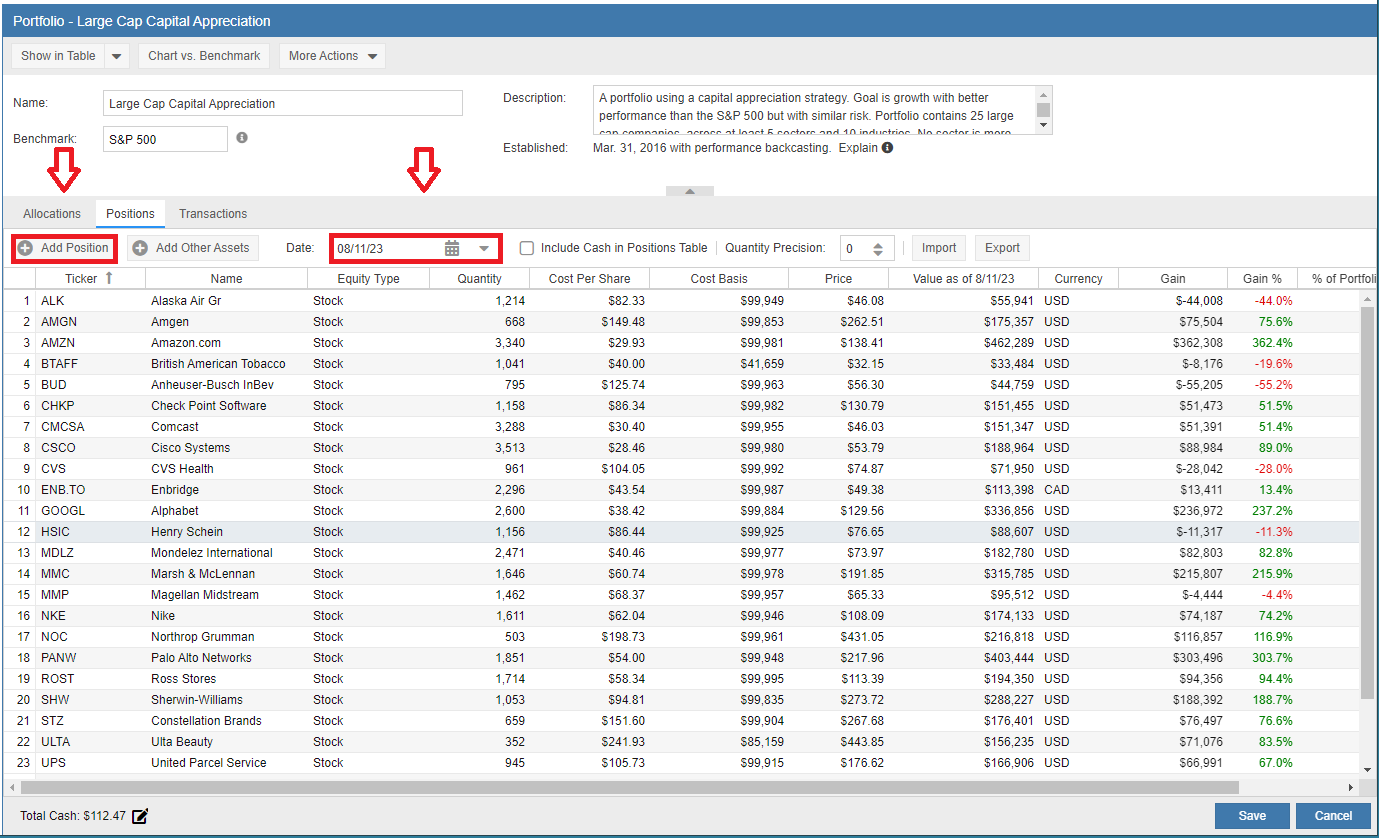Adjust the Quantity Precision stepper arrows
The image size is (1379, 838).
877,249
